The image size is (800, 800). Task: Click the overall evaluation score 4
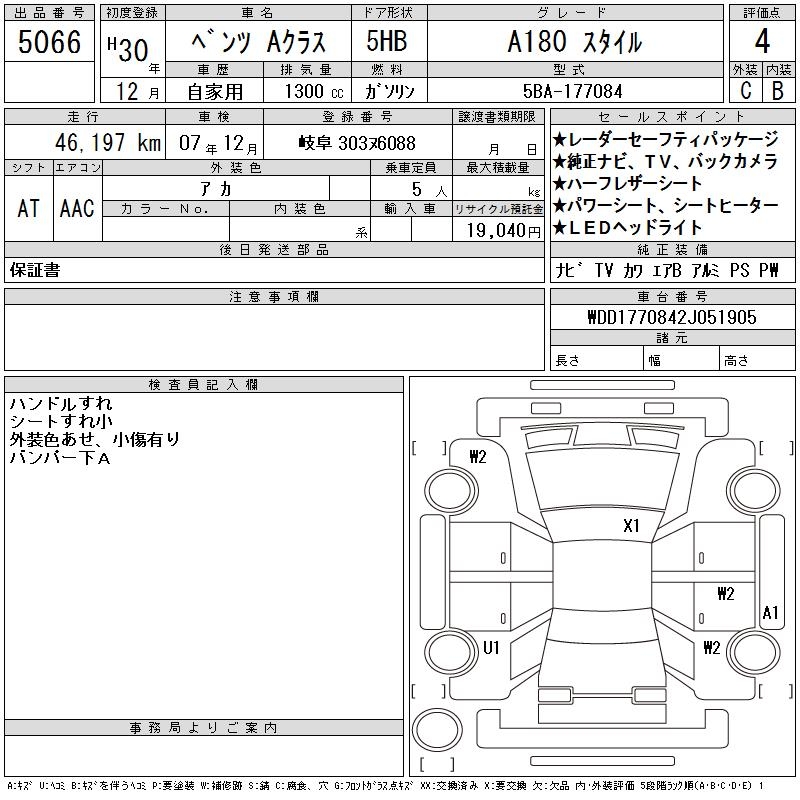click(762, 42)
